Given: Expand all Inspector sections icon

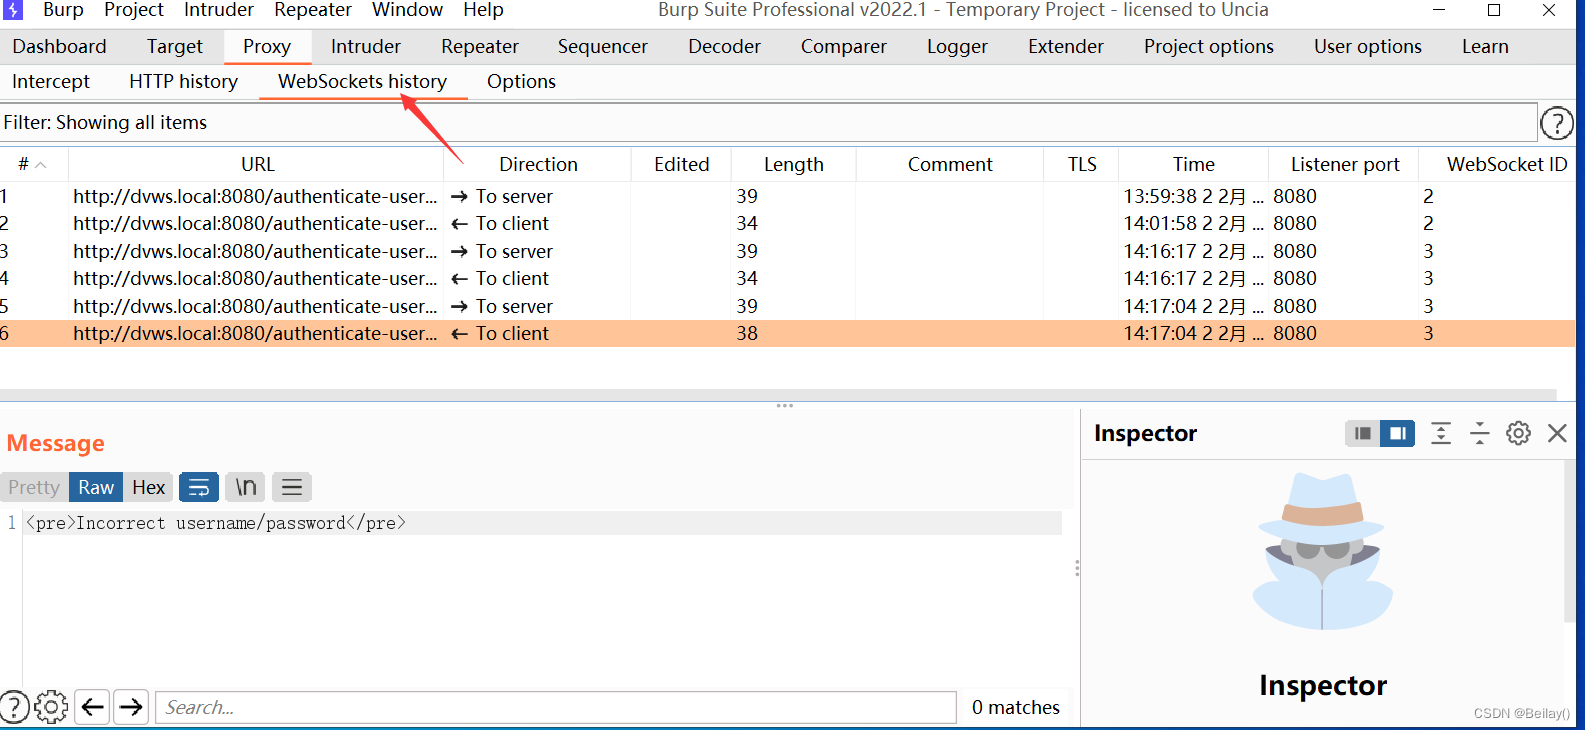Looking at the screenshot, I should point(1440,433).
